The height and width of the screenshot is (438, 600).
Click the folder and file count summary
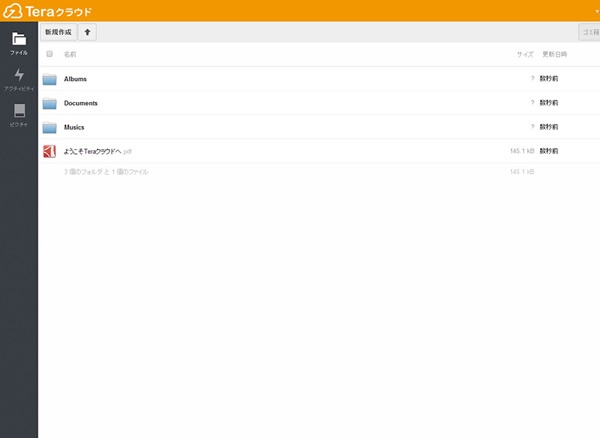(x=106, y=172)
